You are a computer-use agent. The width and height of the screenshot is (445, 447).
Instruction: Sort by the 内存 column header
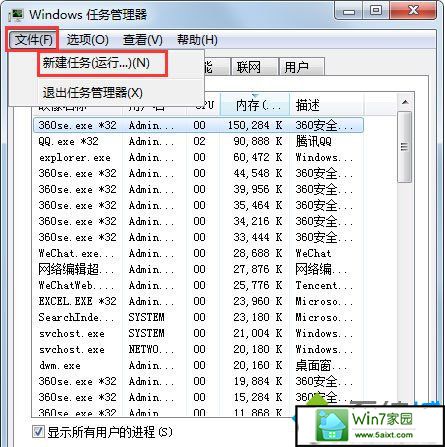point(255,105)
